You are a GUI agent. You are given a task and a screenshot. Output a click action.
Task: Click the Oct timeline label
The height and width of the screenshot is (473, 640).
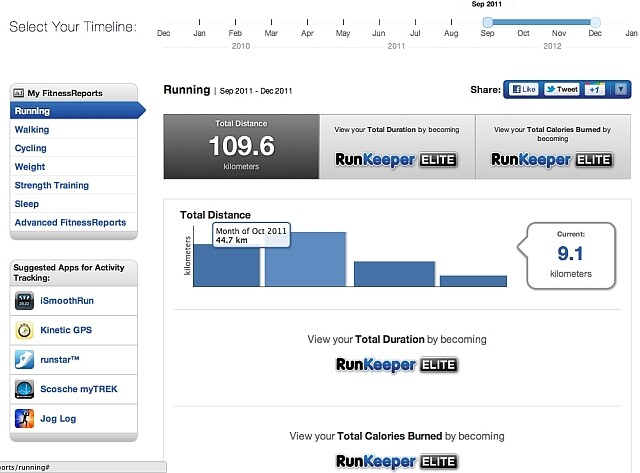tap(523, 33)
